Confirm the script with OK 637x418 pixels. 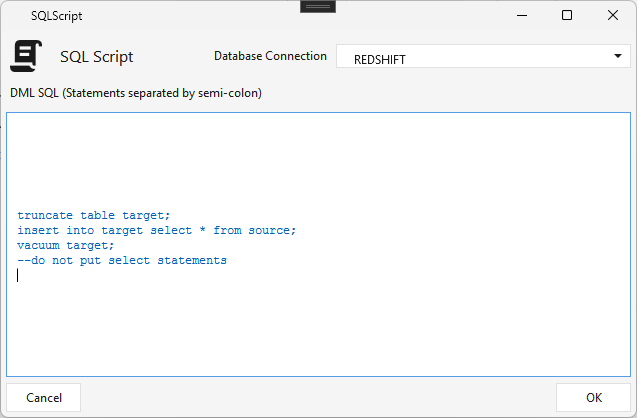coord(593,397)
